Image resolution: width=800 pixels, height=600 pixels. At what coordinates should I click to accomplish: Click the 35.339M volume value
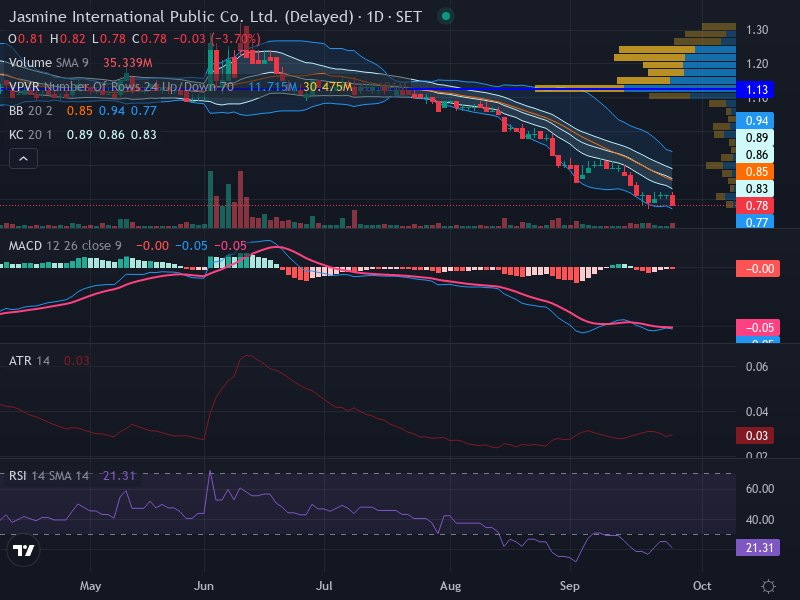[128, 63]
